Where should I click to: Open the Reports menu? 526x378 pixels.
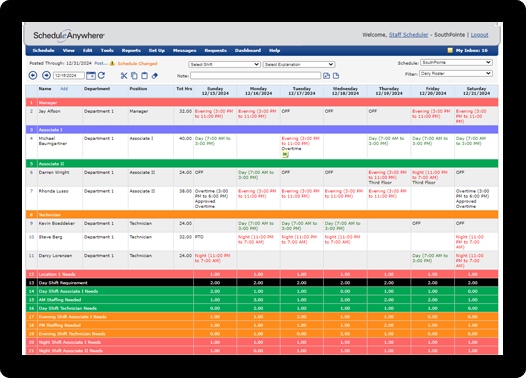(x=131, y=50)
